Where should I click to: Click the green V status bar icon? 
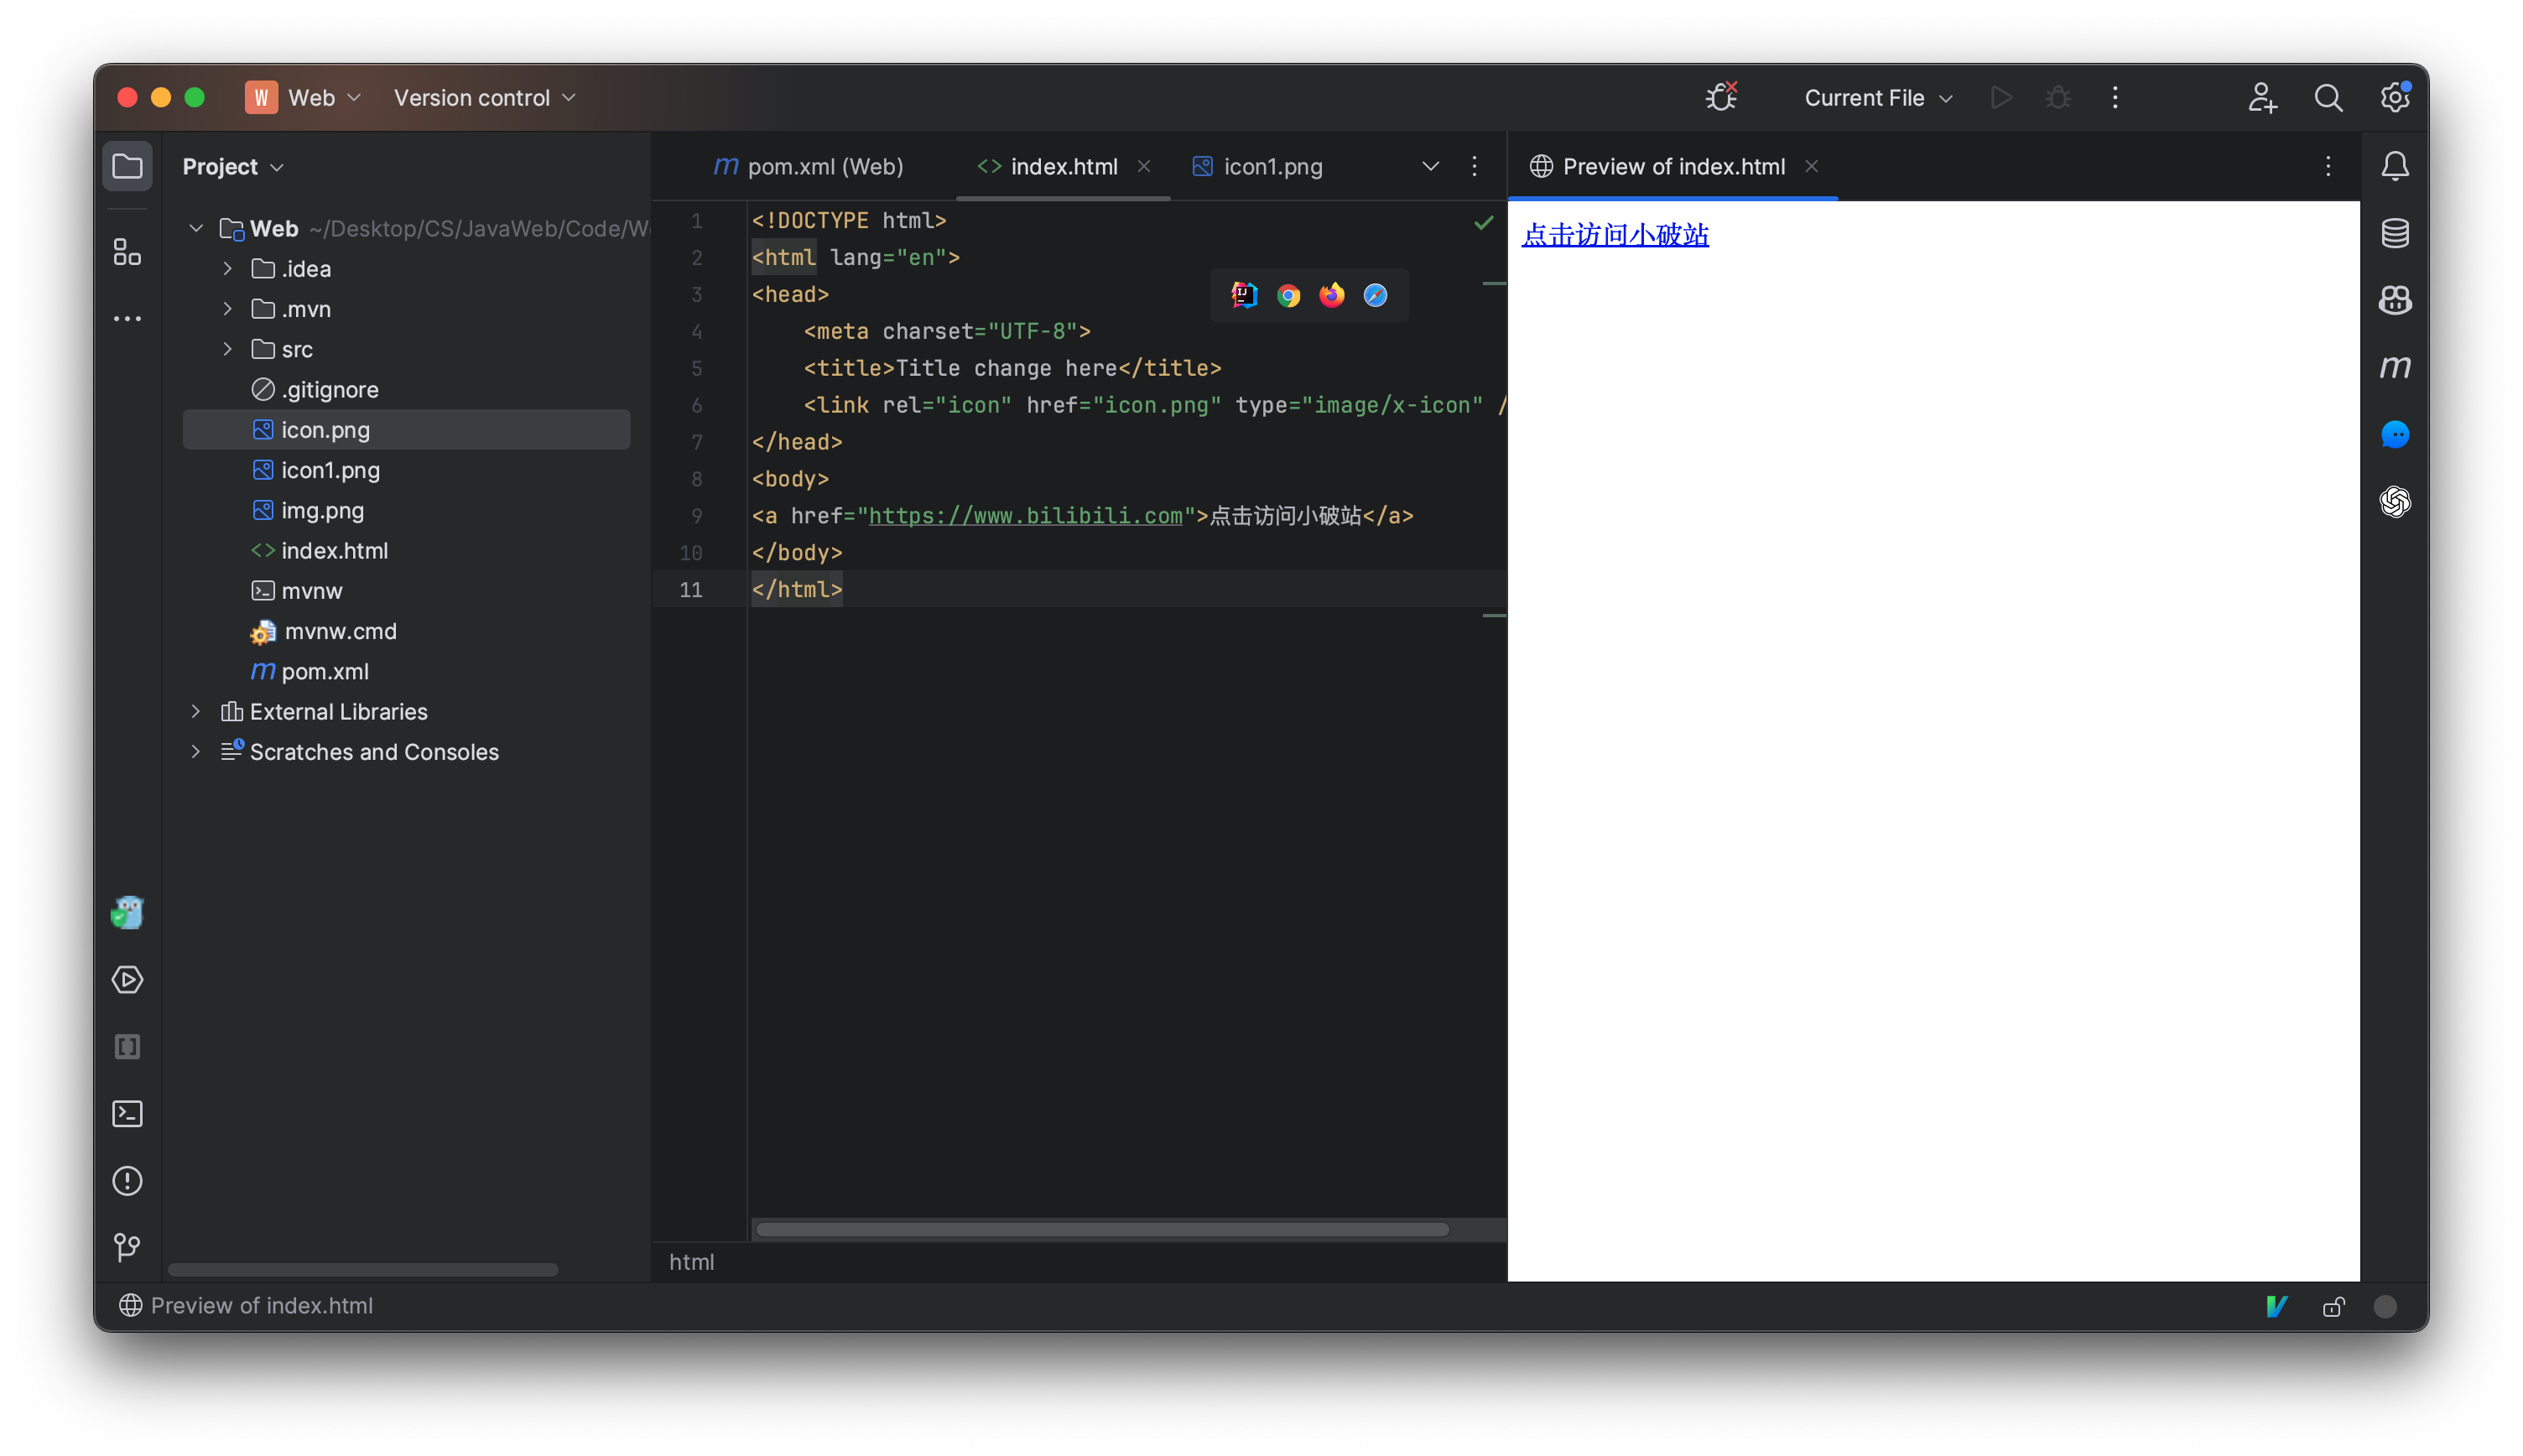click(2277, 1306)
